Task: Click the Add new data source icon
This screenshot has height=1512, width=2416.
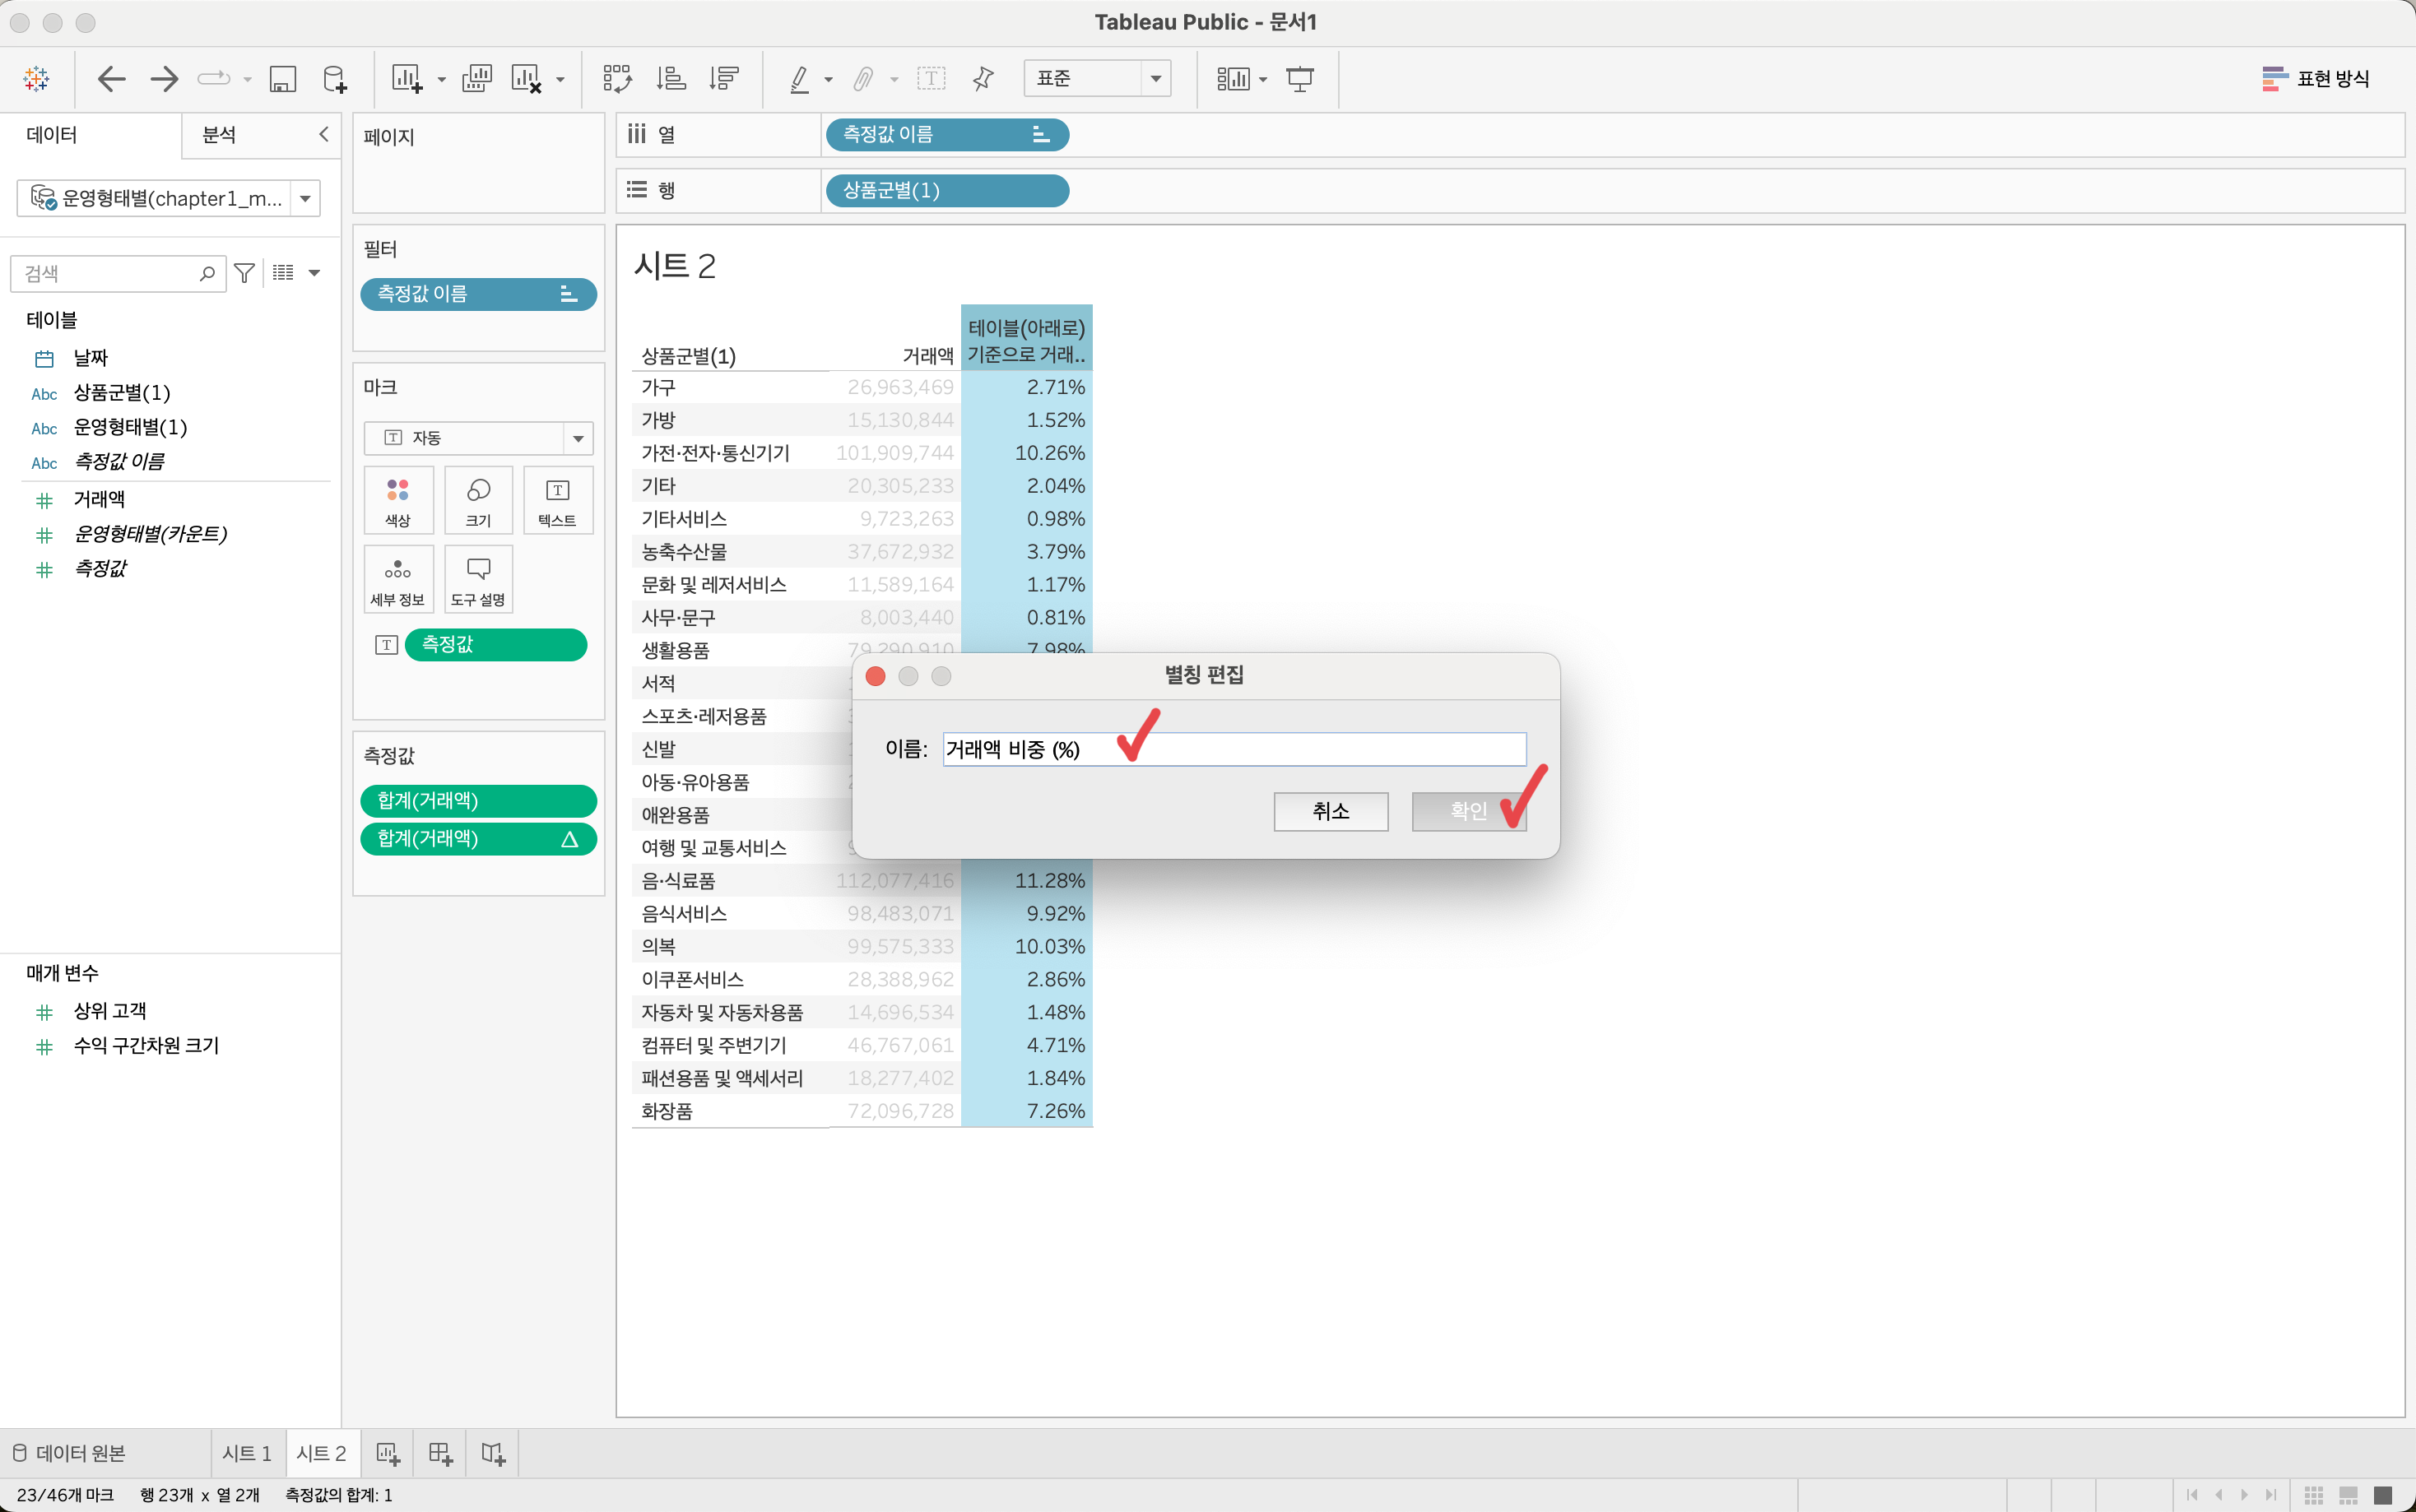Action: 335,78
